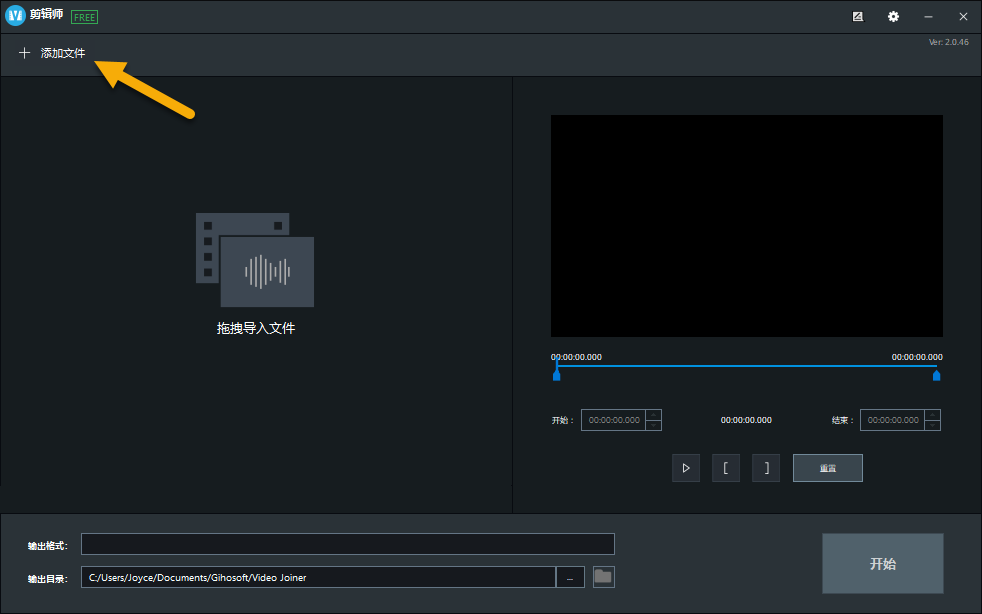Screen dimensions: 982x614
Task: Click the center current time 00:00:00.000
Action: [746, 420]
